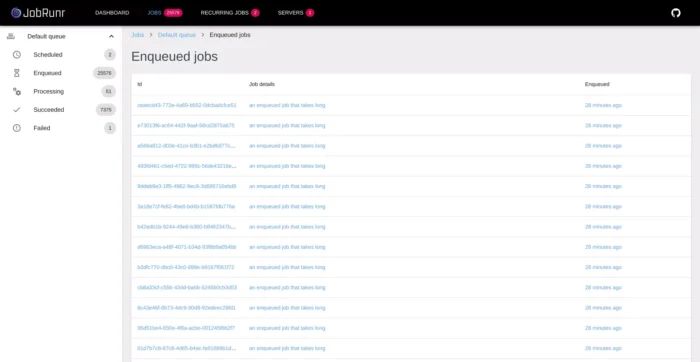Select the Scheduled clock icon
Image resolution: width=700 pixels, height=362 pixels.
click(17, 55)
